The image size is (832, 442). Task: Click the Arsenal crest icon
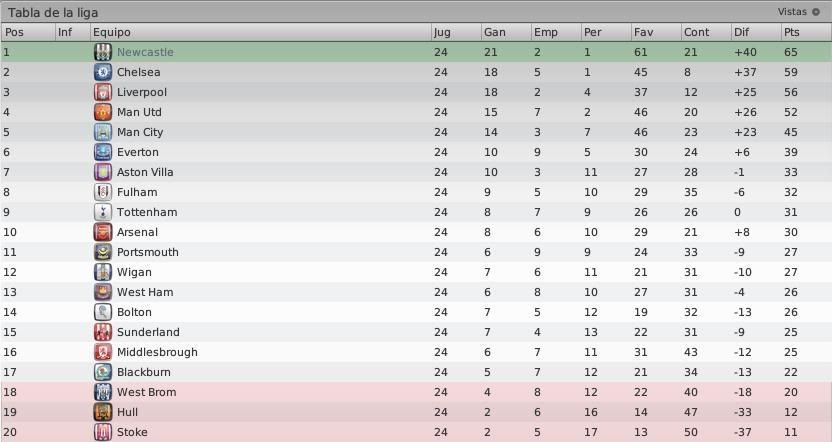pyautogui.click(x=103, y=232)
